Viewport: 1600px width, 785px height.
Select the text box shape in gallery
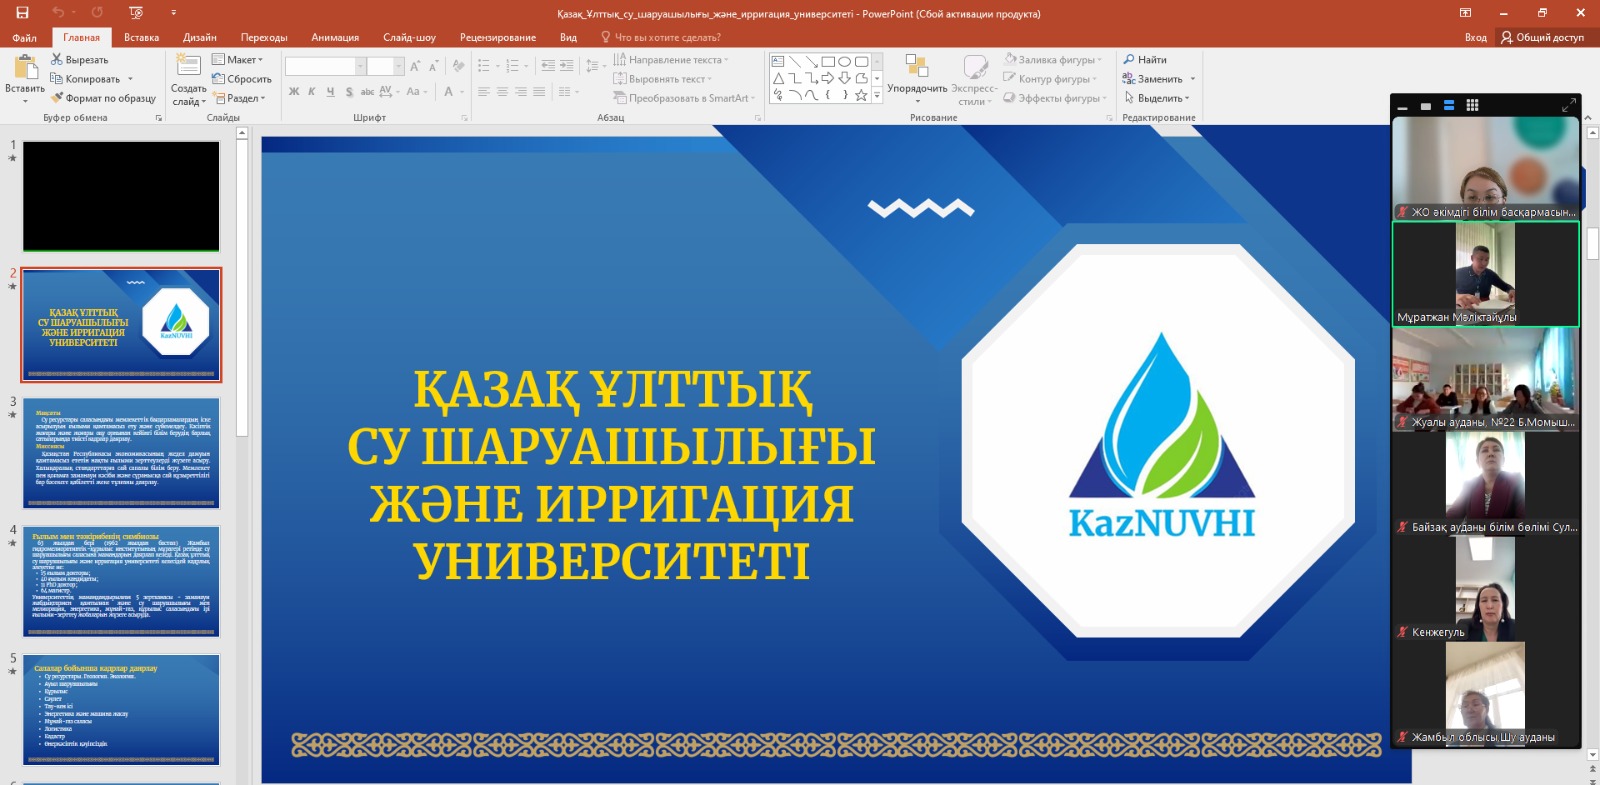777,61
